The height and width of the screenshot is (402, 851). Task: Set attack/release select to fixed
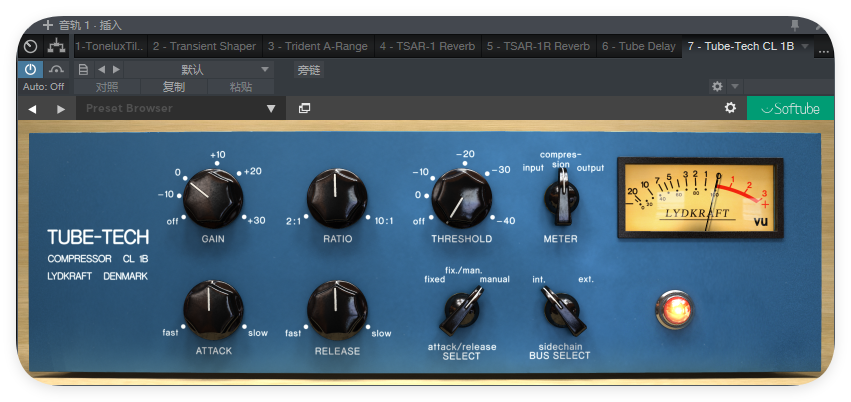[x=434, y=279]
